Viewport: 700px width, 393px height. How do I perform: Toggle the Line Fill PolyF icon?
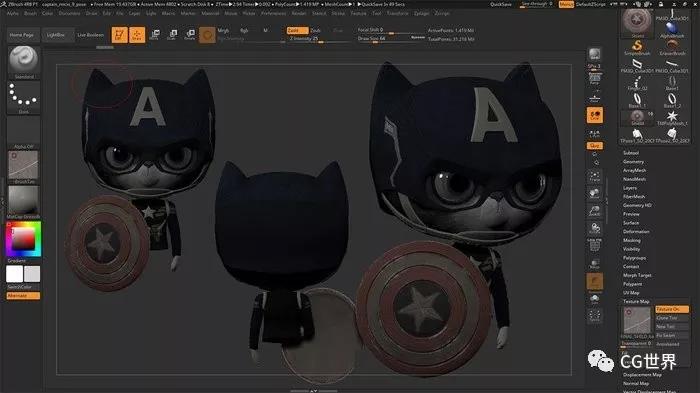point(594,245)
